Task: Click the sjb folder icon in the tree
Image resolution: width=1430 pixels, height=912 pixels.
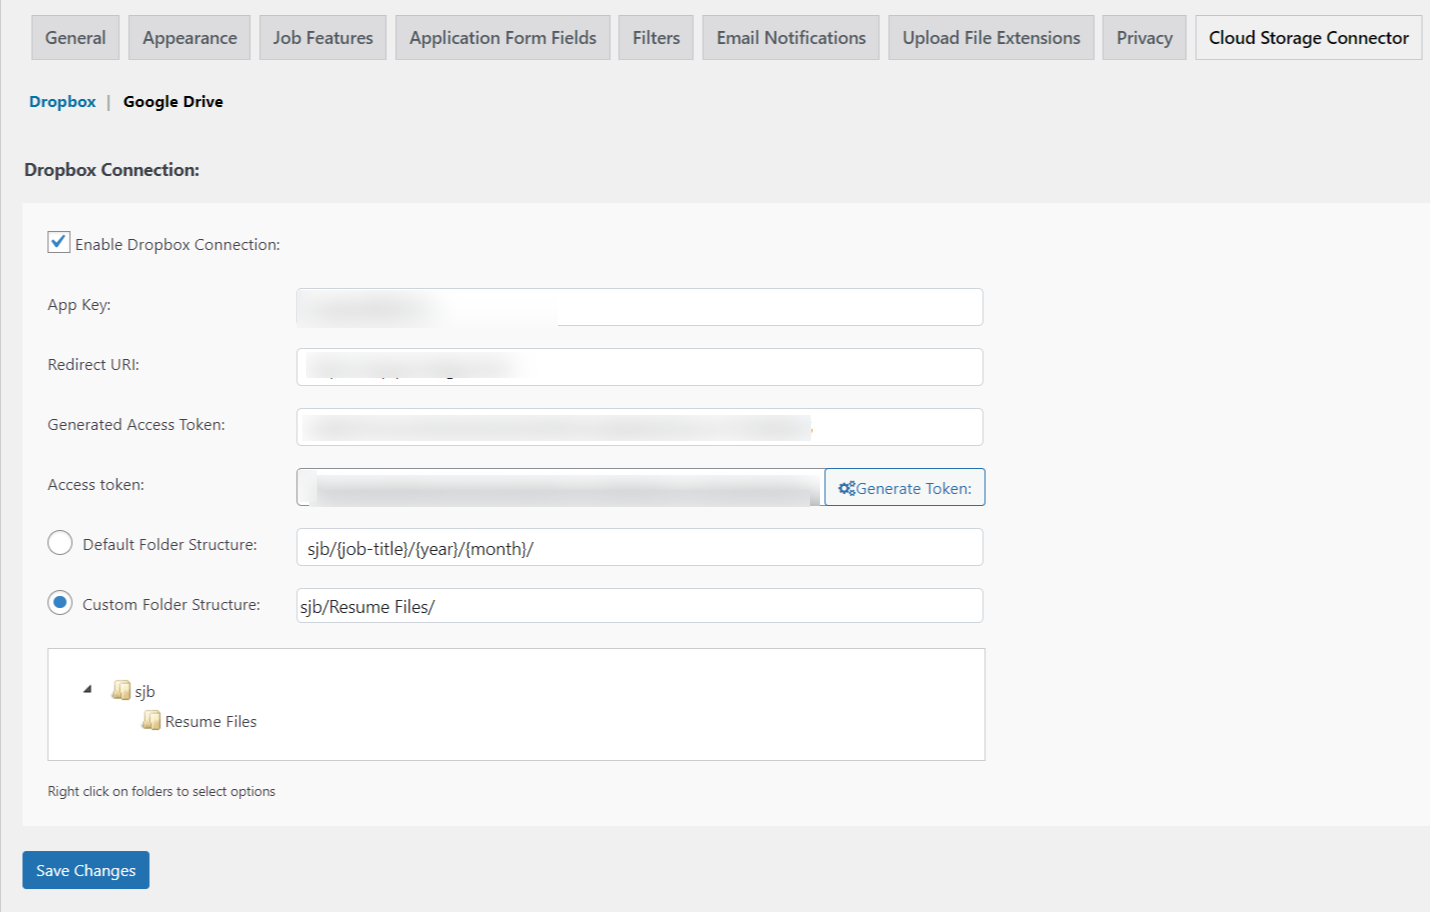Action: tap(120, 690)
